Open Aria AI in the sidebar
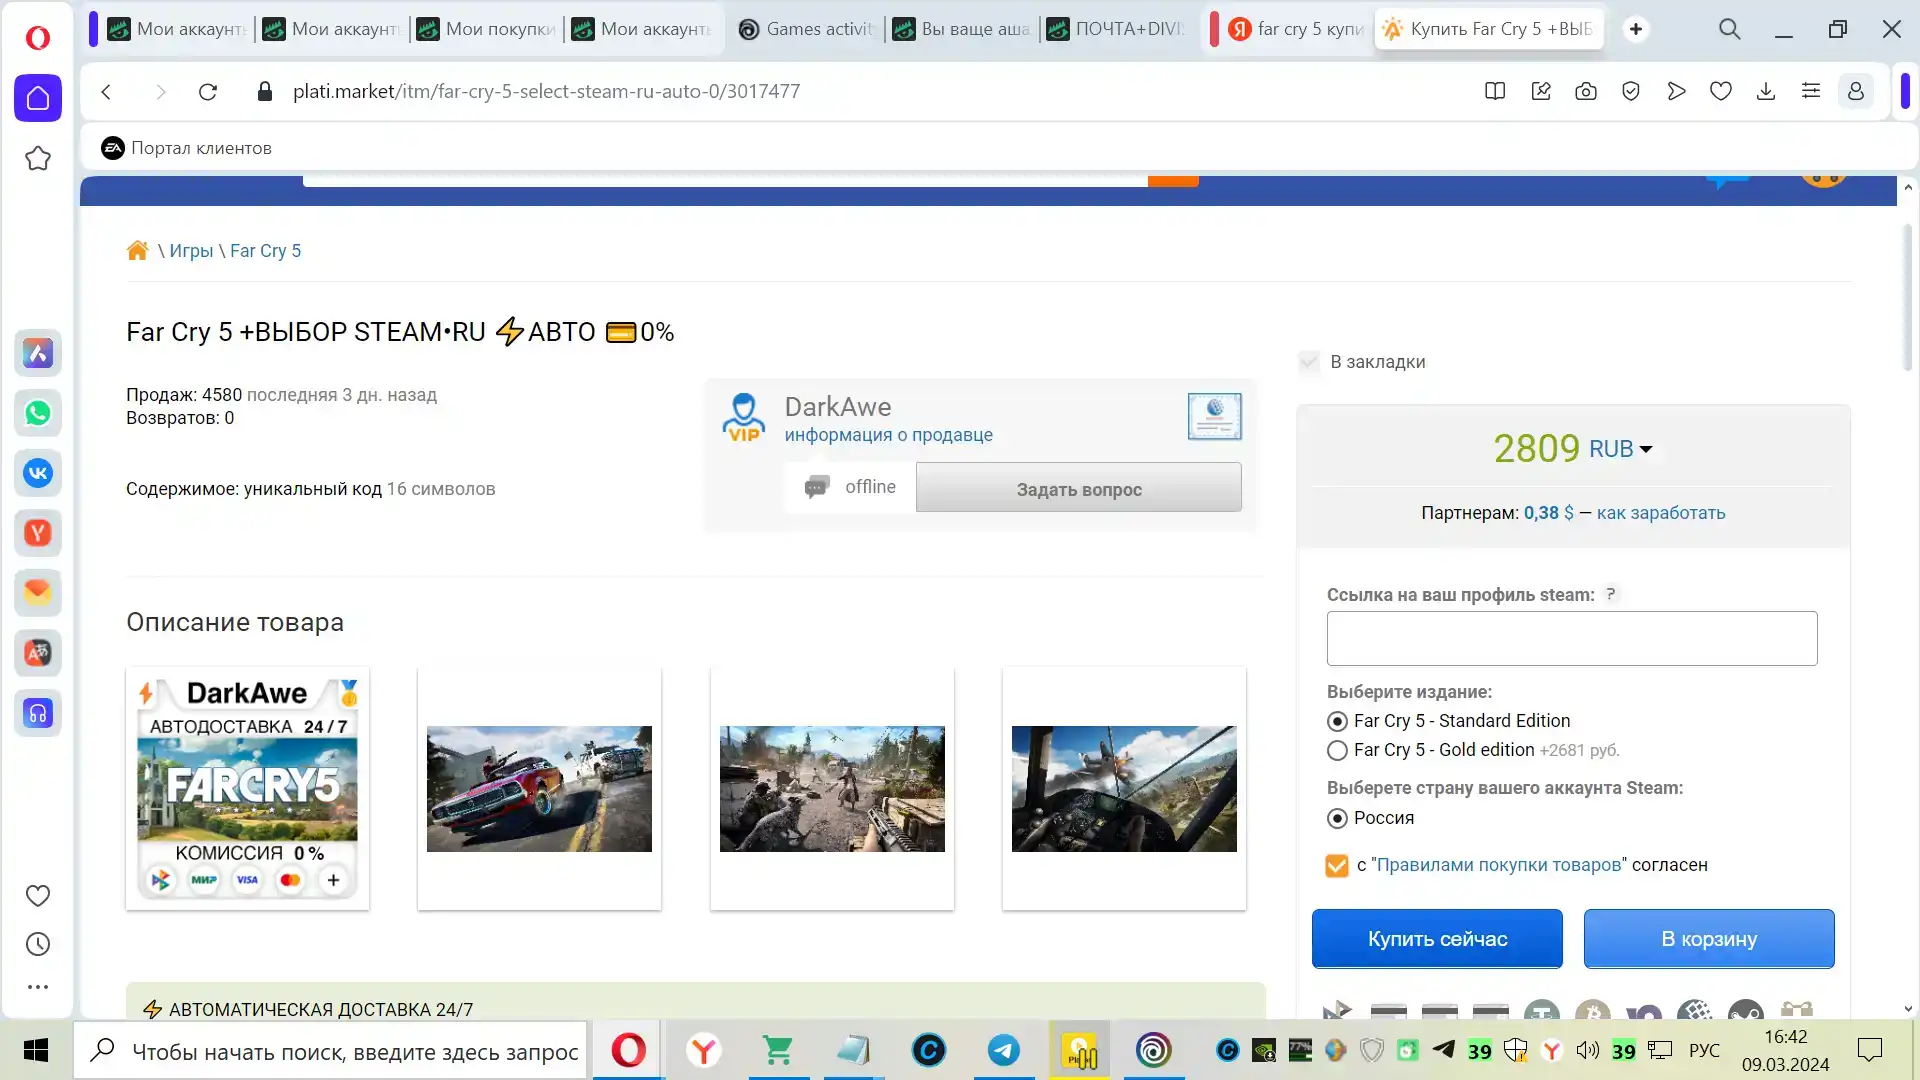This screenshot has height=1080, width=1920. pos(38,353)
